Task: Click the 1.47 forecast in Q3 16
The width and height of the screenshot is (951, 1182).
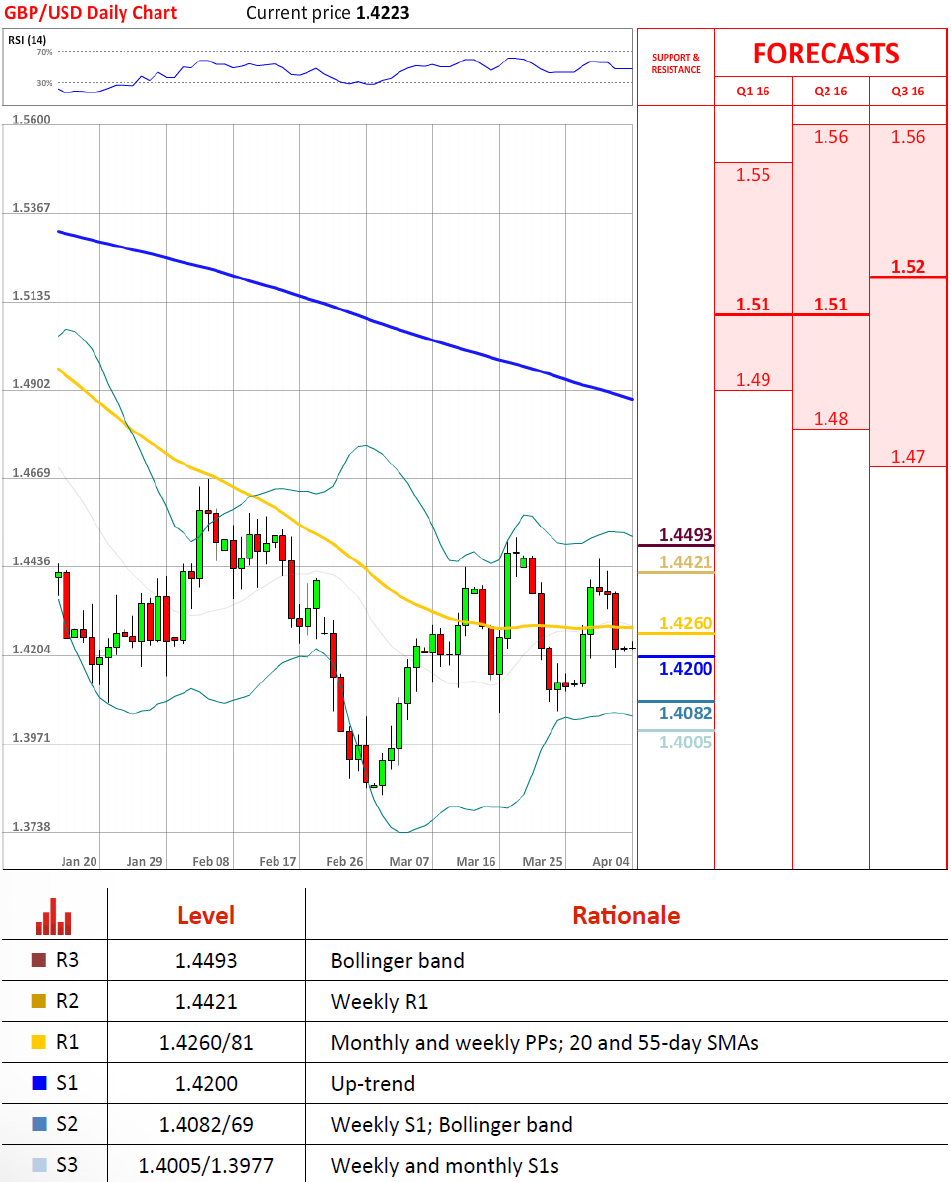Action: click(x=907, y=457)
